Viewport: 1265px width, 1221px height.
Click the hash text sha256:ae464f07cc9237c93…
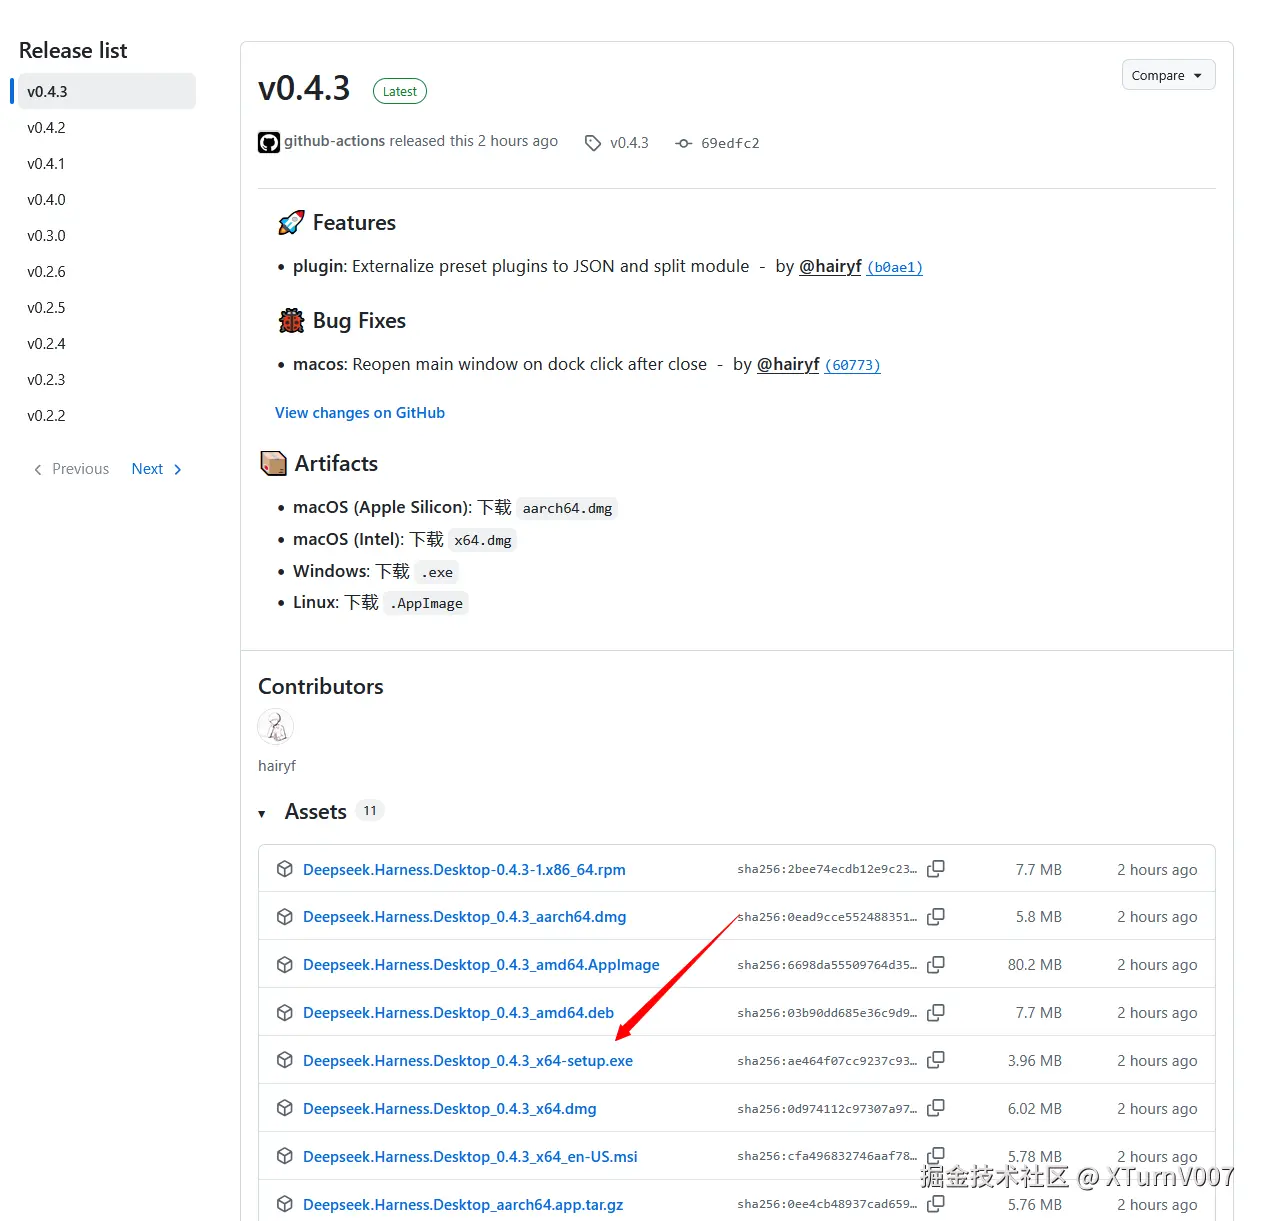pos(827,1061)
